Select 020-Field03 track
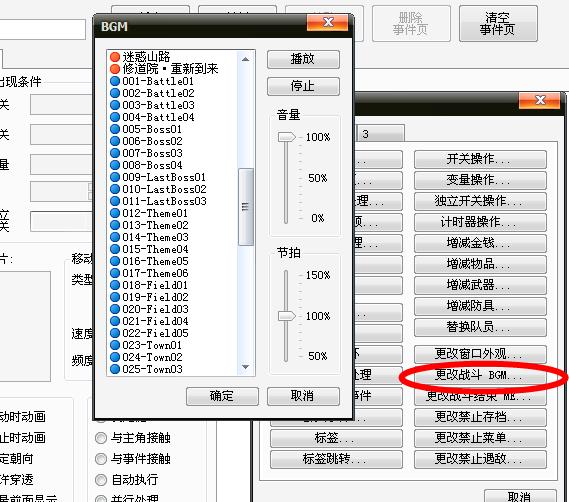The width and height of the screenshot is (569, 502). 149,309
